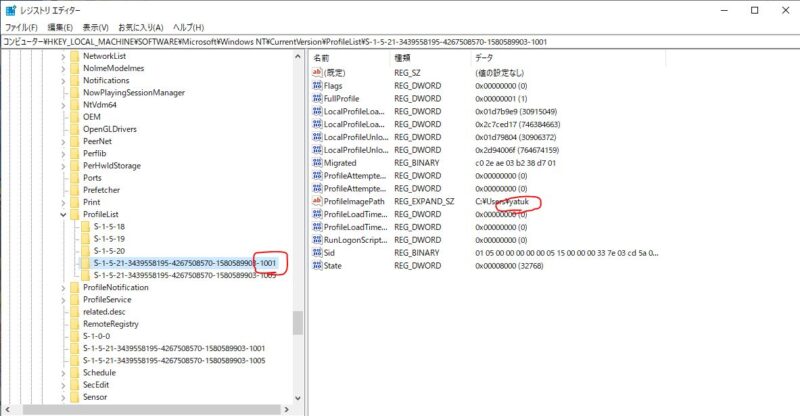Click the FullProfile value name
Screen dimensions: 800x416
341,98
